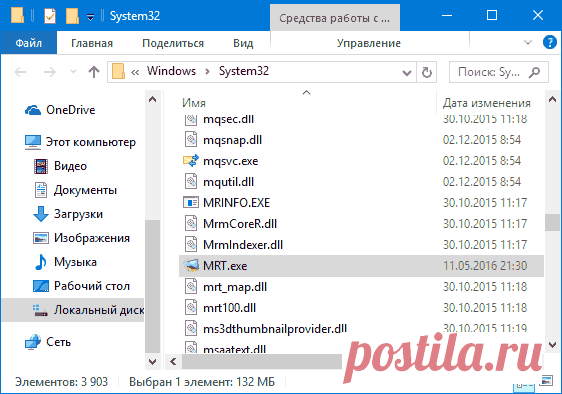Click the folder icon in address bar
This screenshot has width=562, height=394.
(x=118, y=71)
